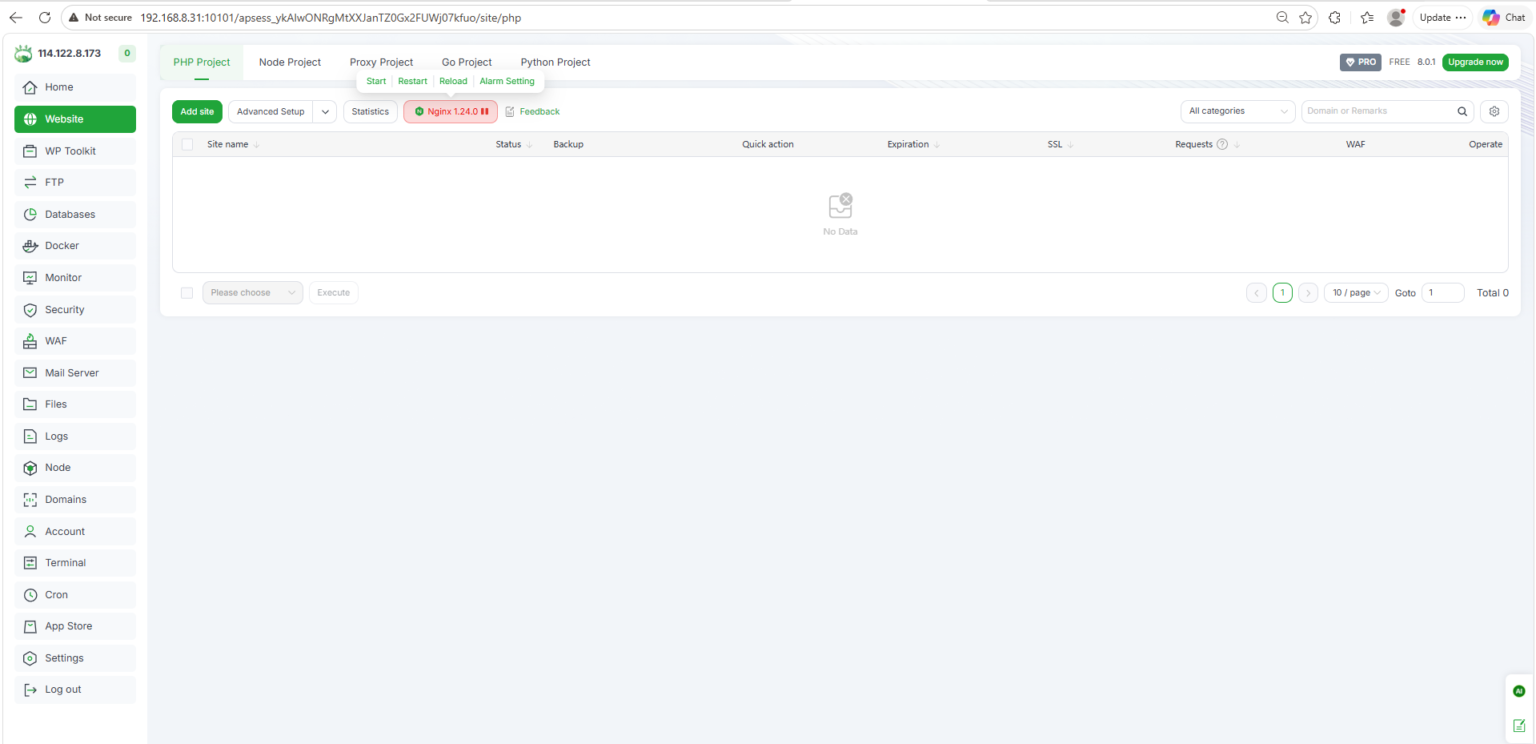Open browser extensions puzzle icon
Viewport: 1536px width, 744px height.
click(1334, 17)
